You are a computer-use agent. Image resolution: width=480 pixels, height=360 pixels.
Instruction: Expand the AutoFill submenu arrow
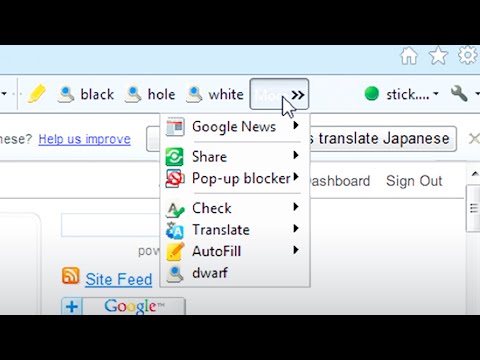click(296, 250)
